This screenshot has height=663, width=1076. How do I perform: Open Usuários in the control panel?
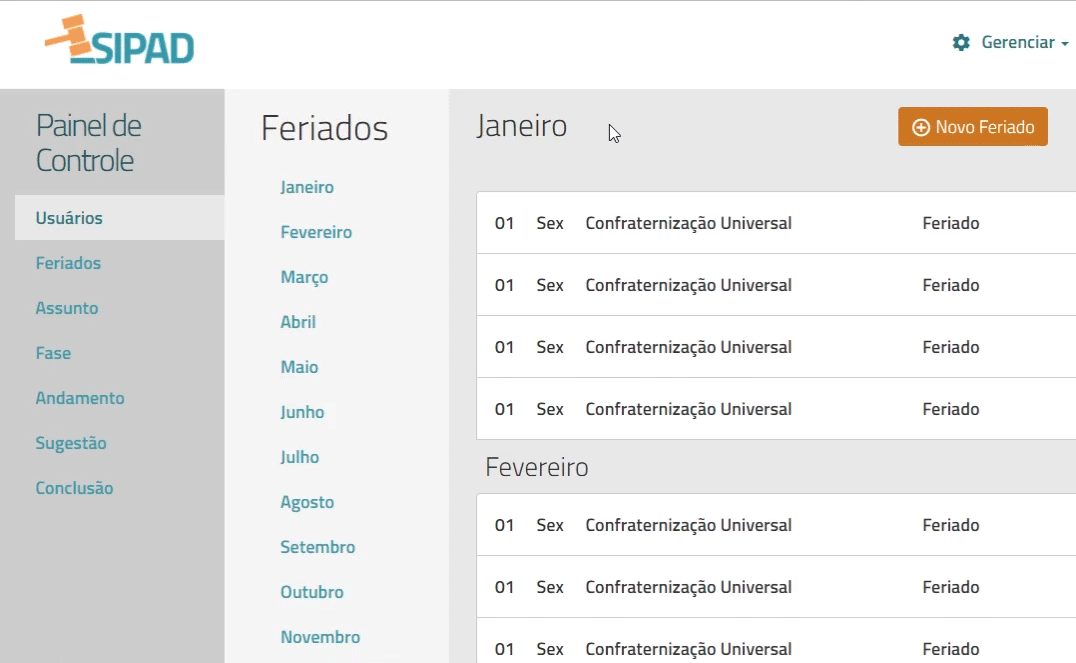point(69,218)
